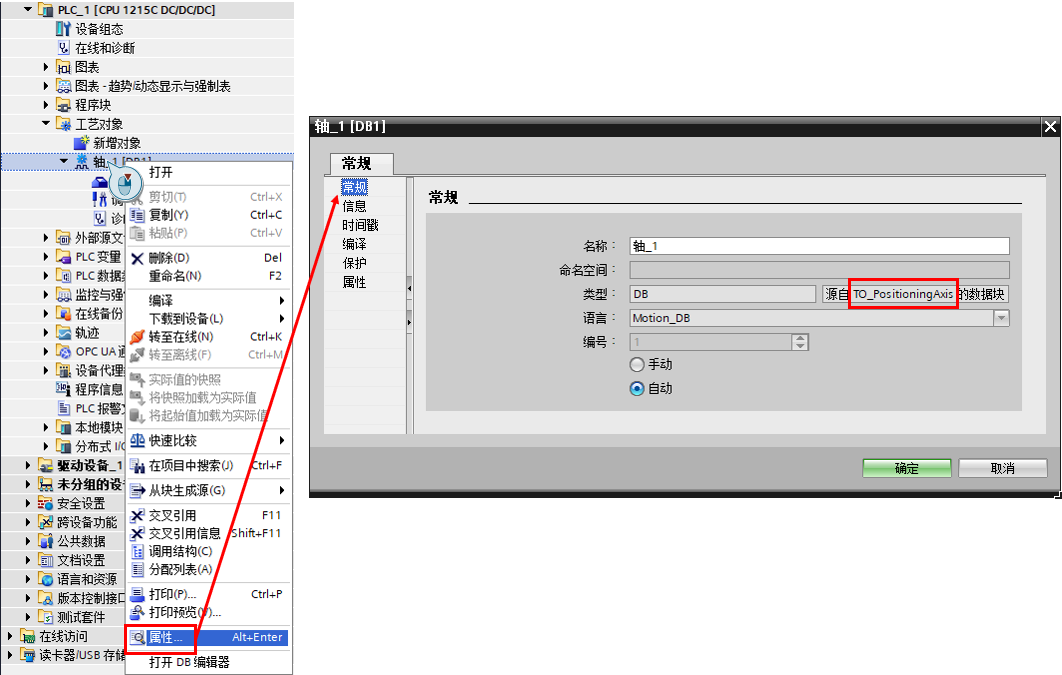Click the 从块生成源 icon

point(137,490)
